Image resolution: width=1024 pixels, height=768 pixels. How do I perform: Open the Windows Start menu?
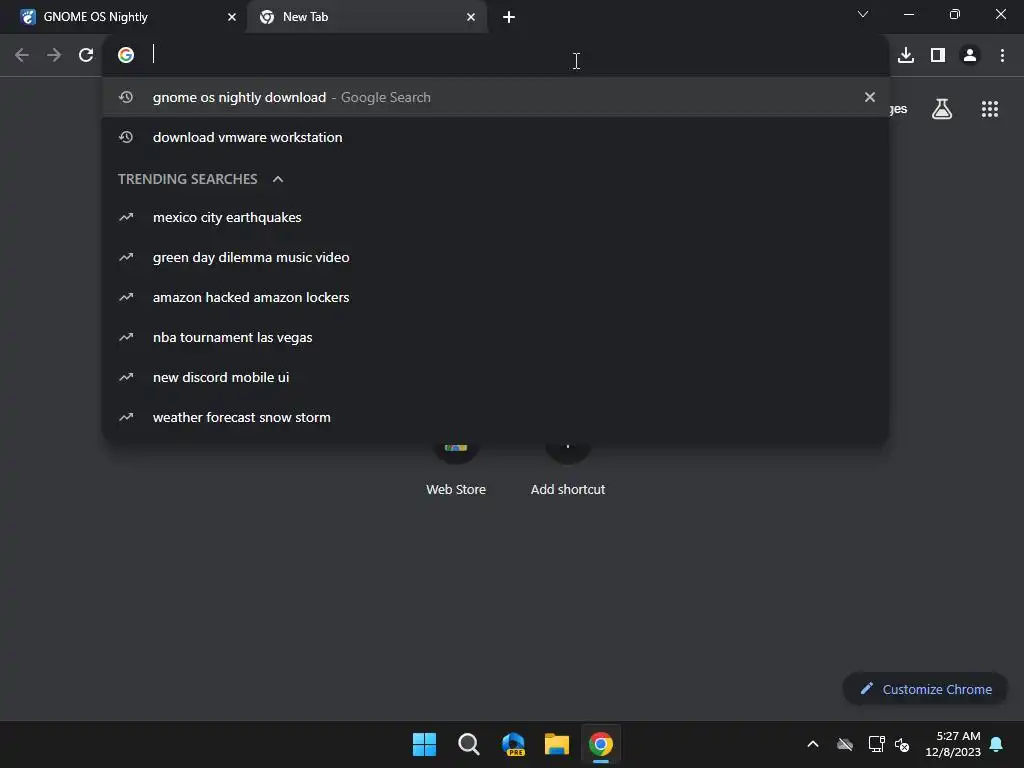(x=424, y=744)
